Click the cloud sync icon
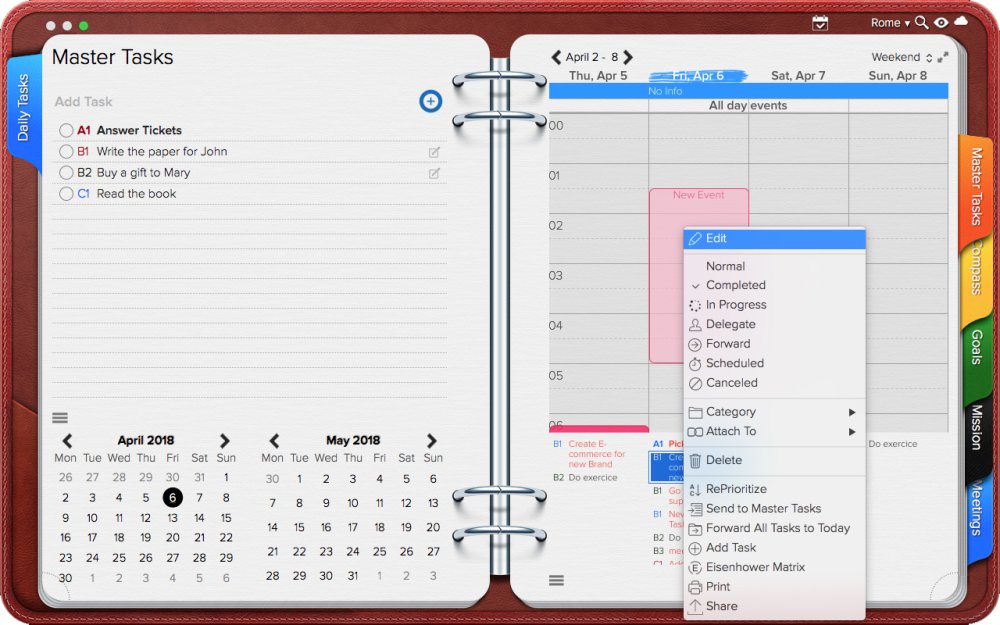The width and height of the screenshot is (1000, 625). pyautogui.click(x=961, y=21)
